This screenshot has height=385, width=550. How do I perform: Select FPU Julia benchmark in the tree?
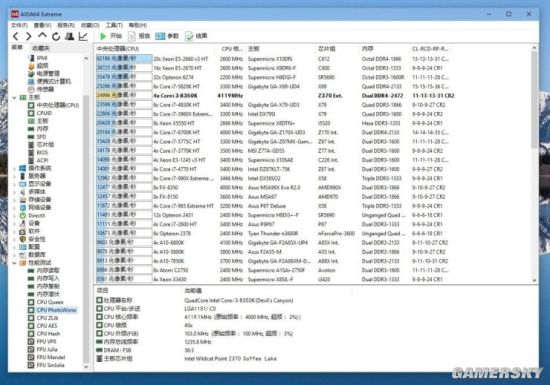47,349
